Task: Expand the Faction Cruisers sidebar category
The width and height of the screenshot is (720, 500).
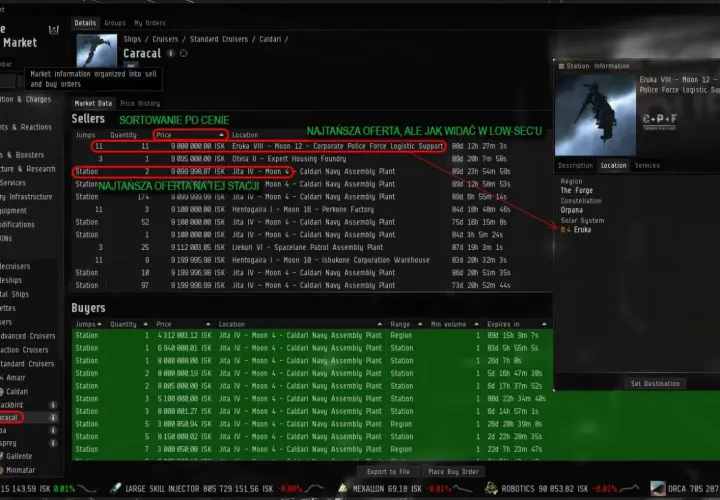Action: click(x=24, y=350)
